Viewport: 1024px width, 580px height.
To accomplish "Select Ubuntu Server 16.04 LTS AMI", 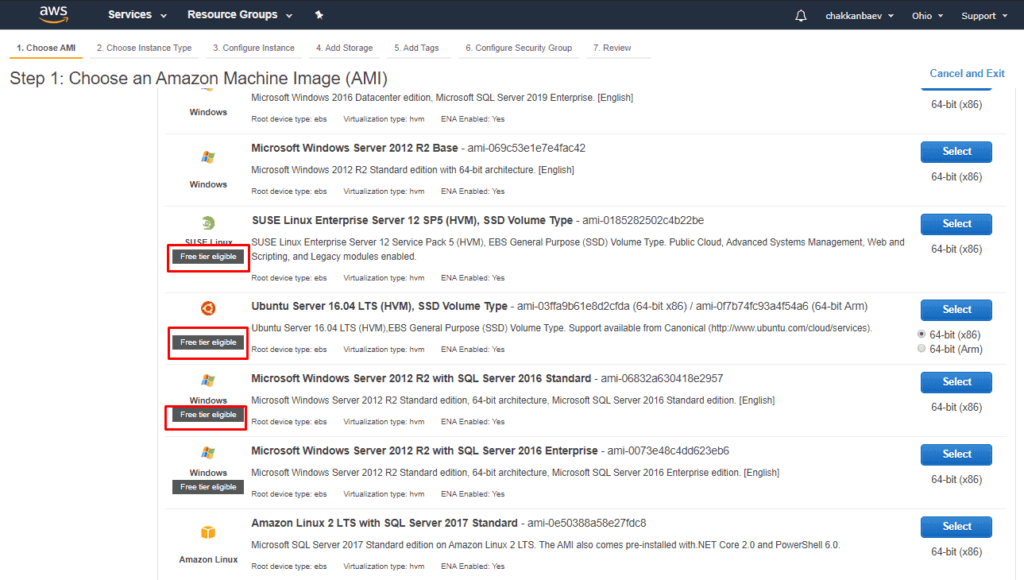I will pyautogui.click(x=956, y=310).
